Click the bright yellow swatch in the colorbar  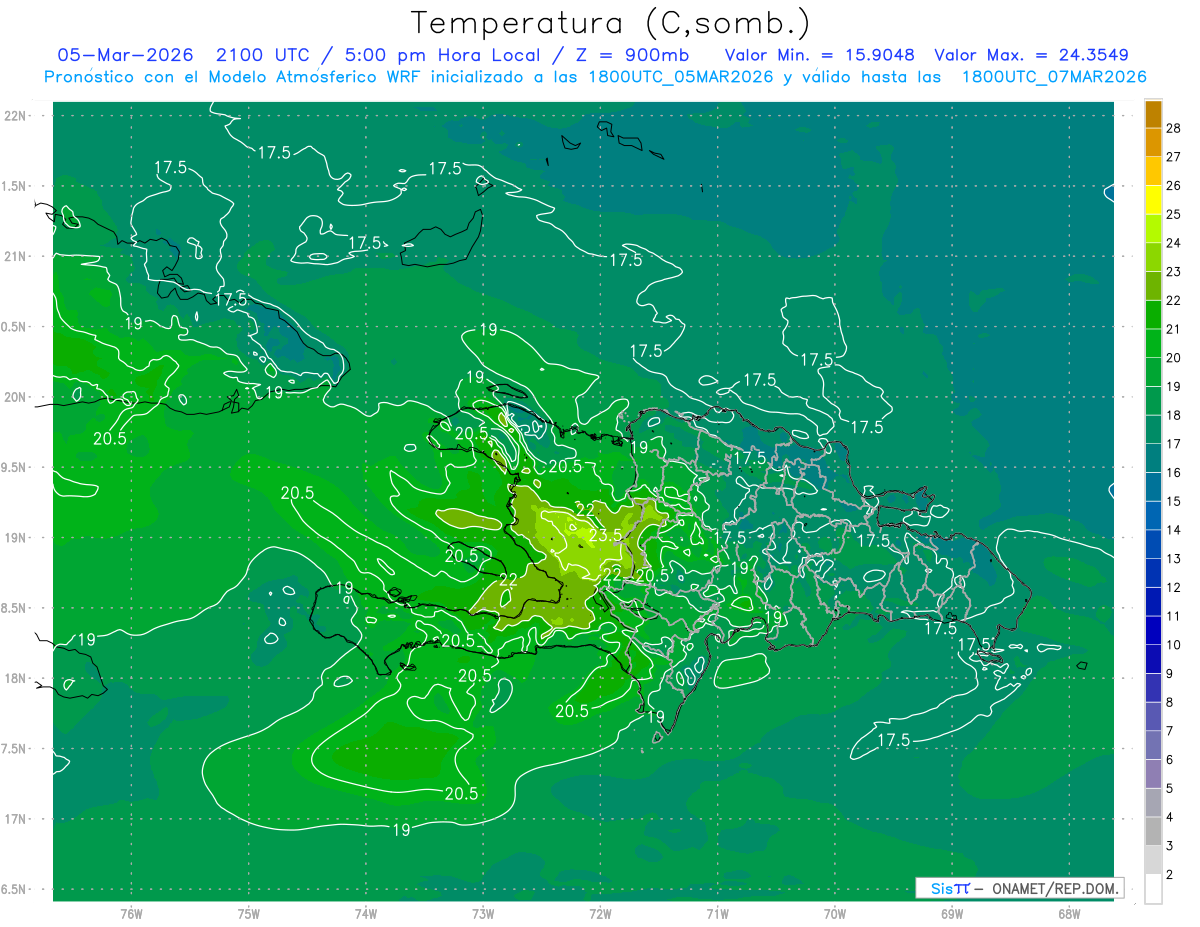(1153, 200)
